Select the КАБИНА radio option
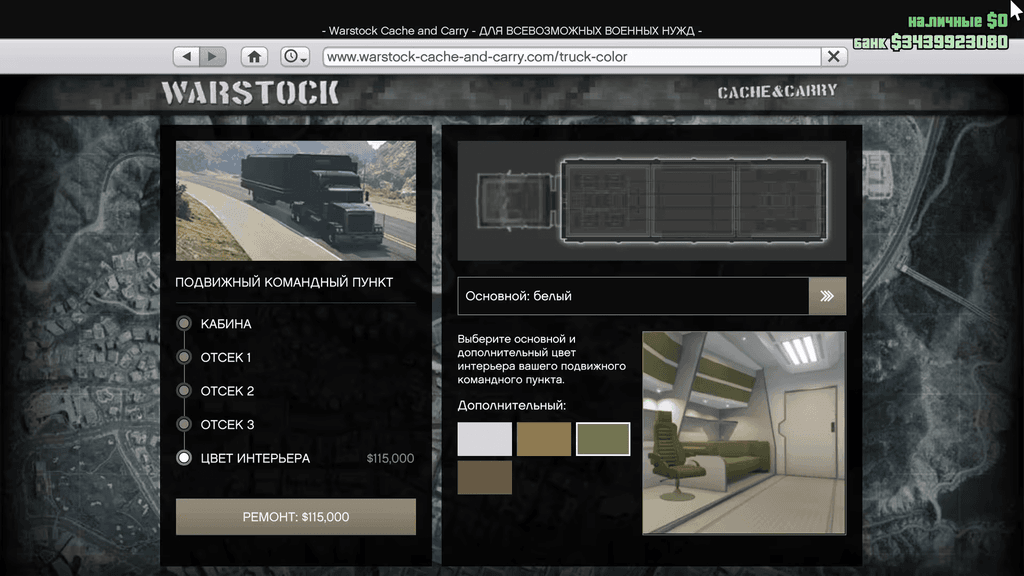 pyautogui.click(x=184, y=323)
